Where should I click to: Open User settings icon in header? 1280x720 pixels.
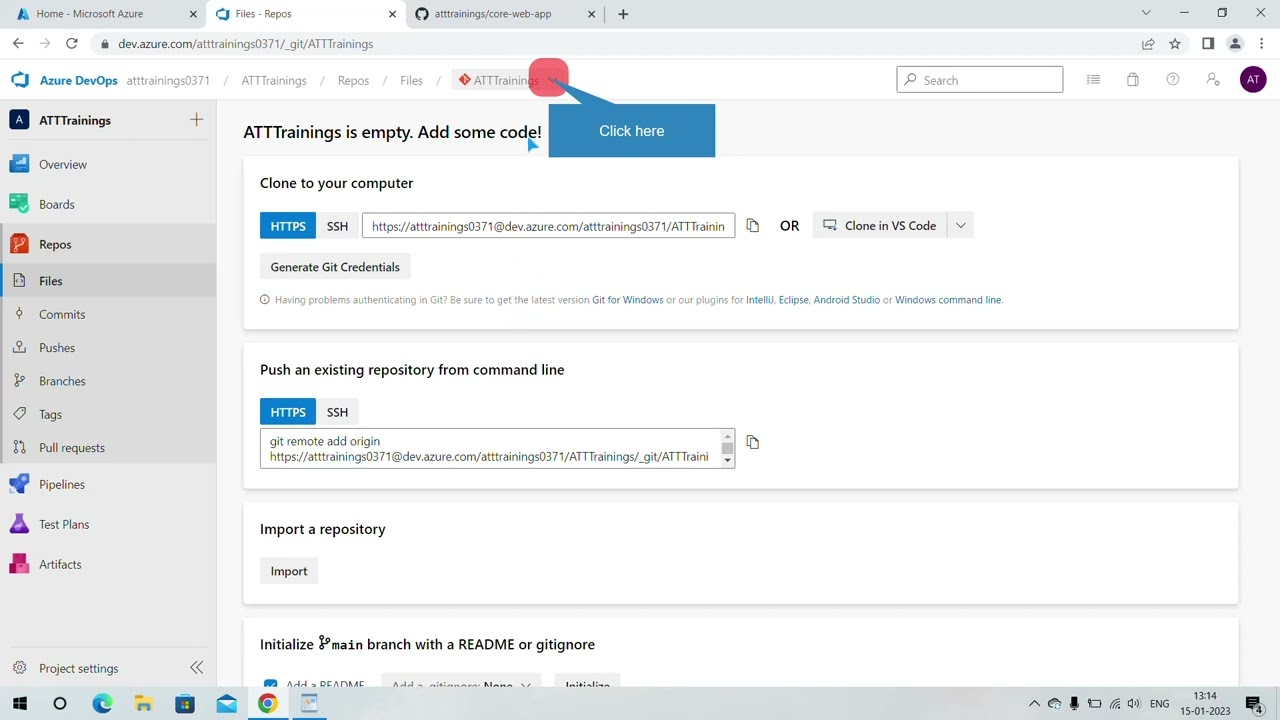point(1213,80)
